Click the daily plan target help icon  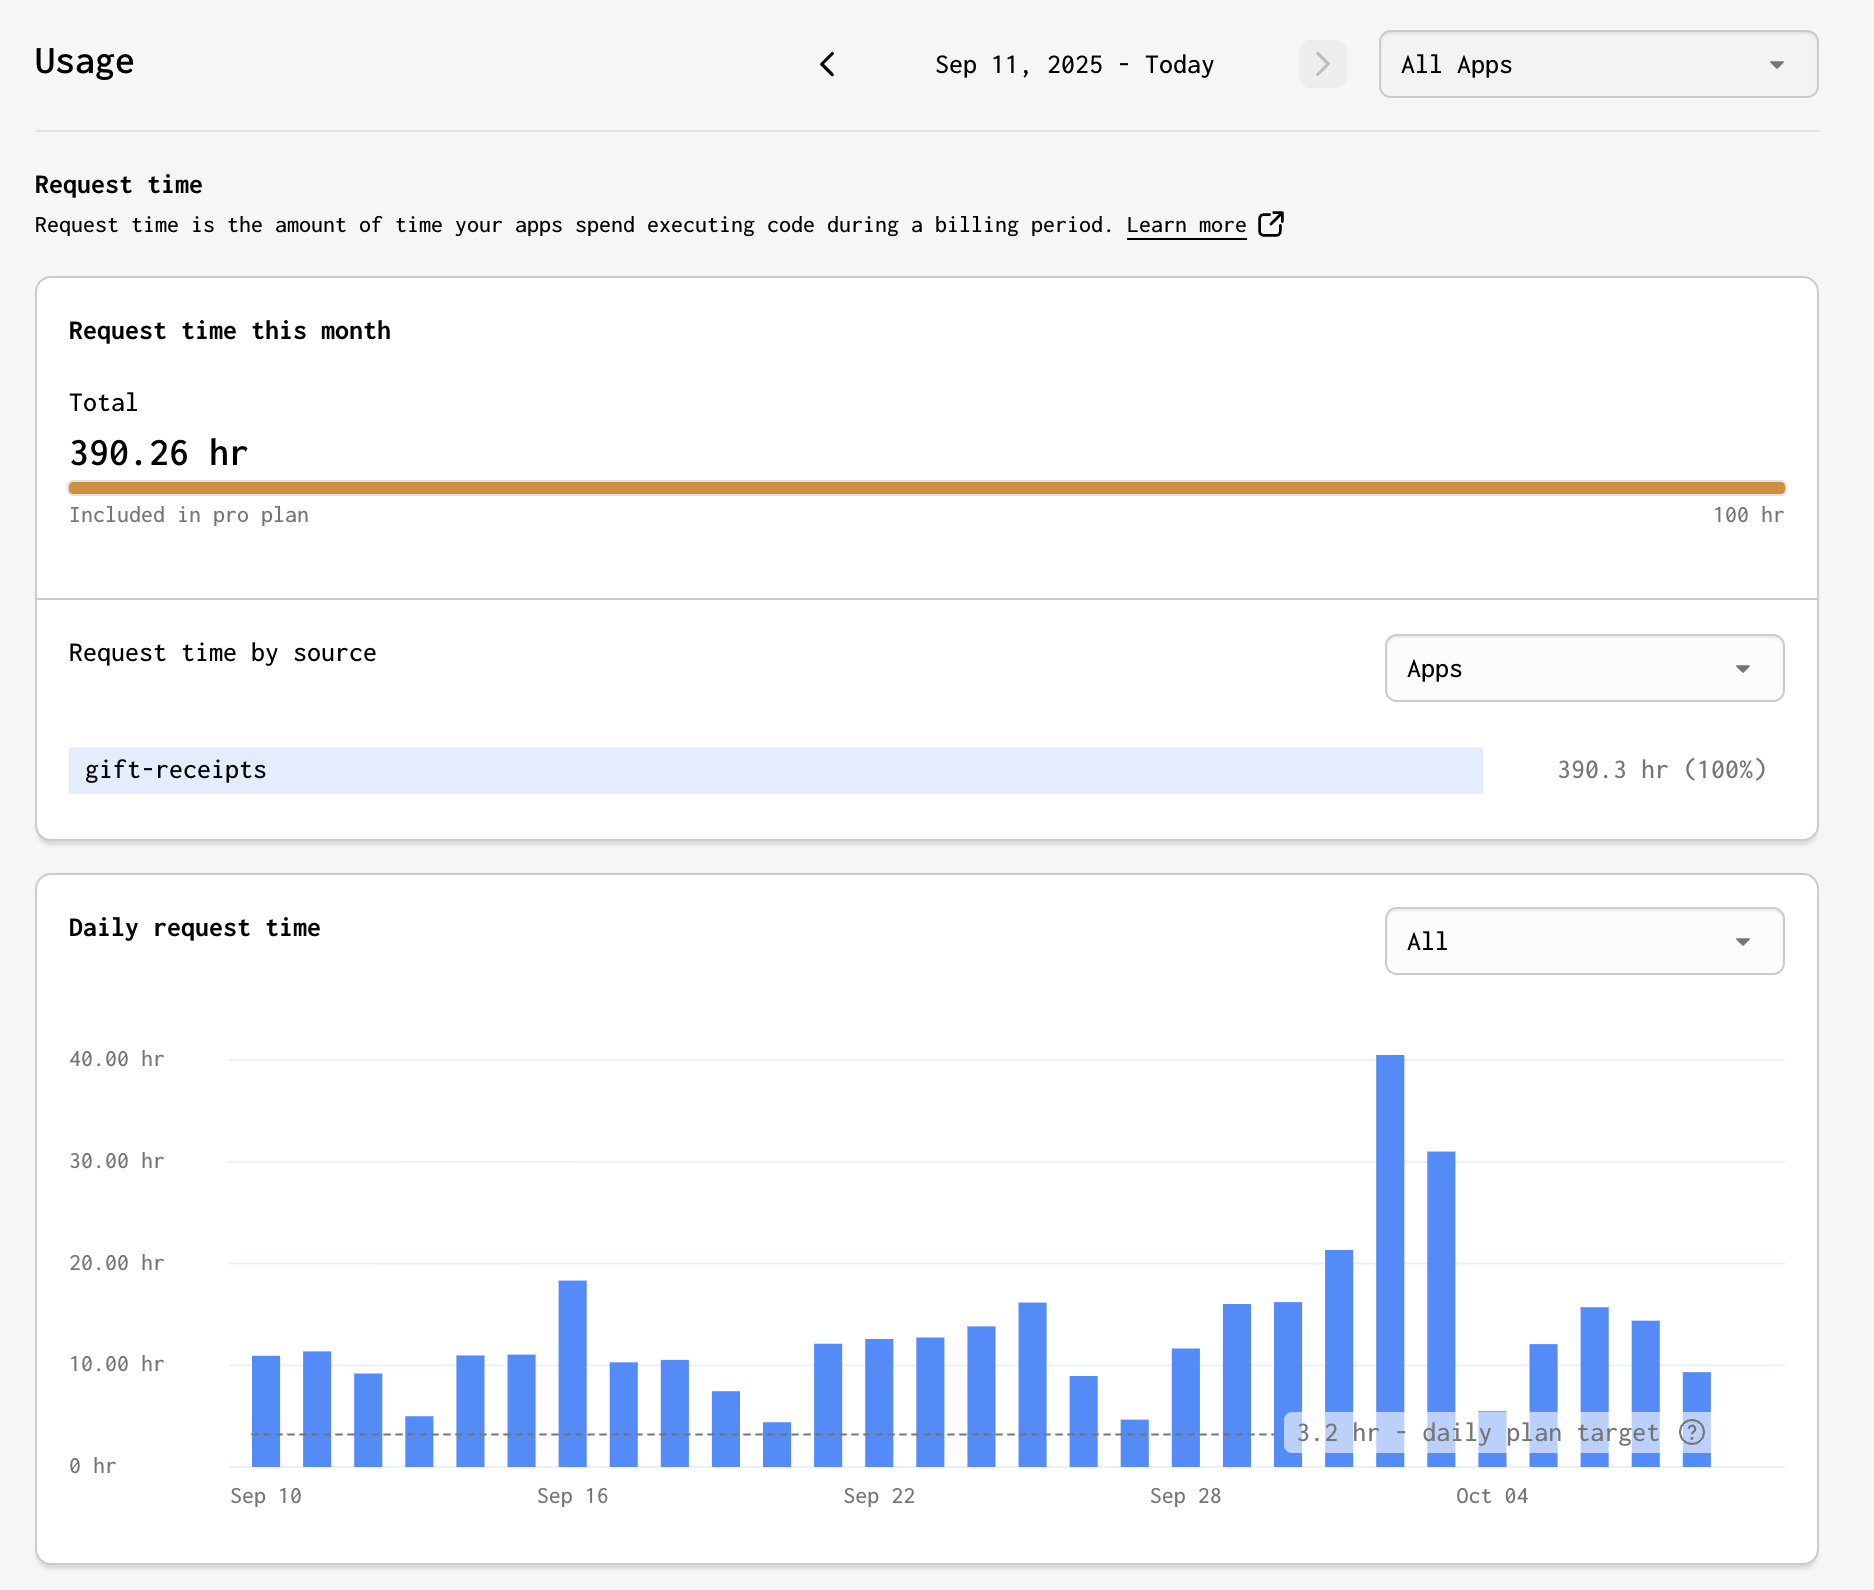1692,1432
